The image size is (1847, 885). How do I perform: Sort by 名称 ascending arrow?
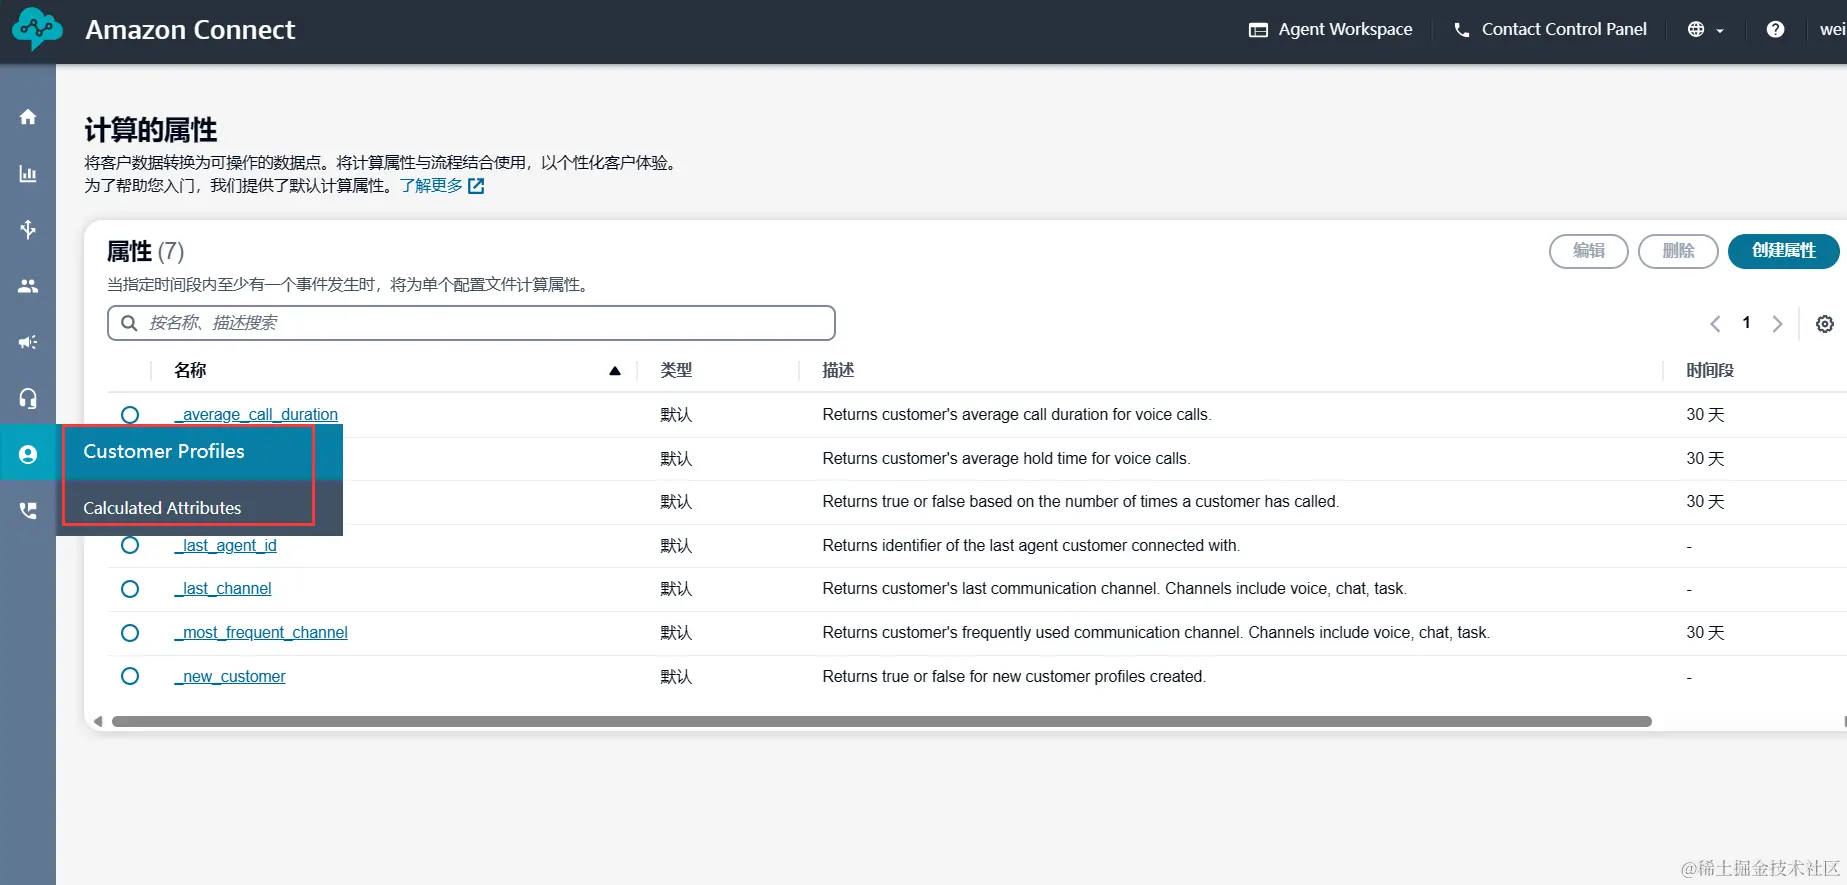[x=615, y=371]
